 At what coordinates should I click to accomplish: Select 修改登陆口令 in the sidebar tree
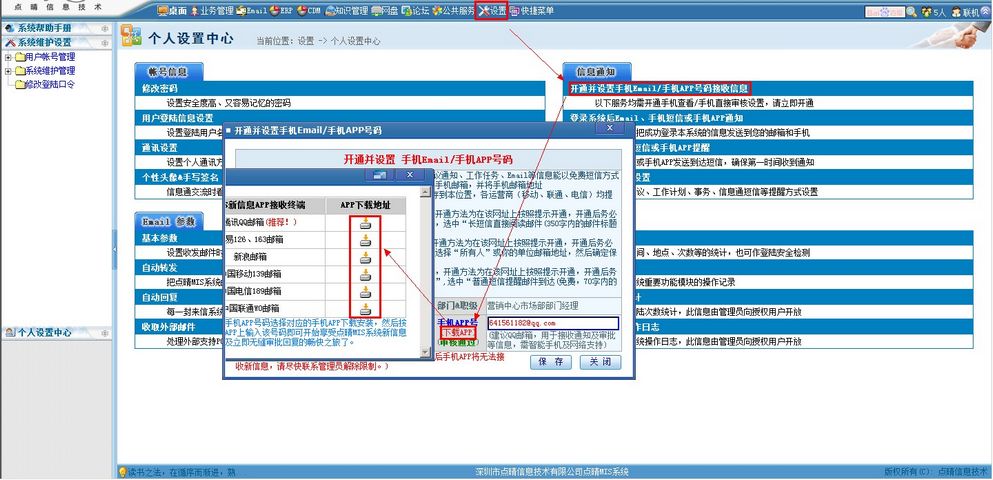pyautogui.click(x=49, y=85)
